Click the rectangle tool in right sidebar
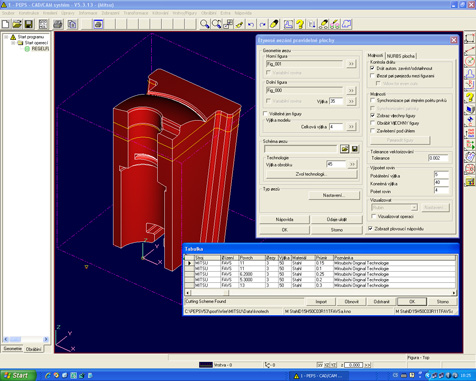The image size is (476, 381). (x=470, y=38)
